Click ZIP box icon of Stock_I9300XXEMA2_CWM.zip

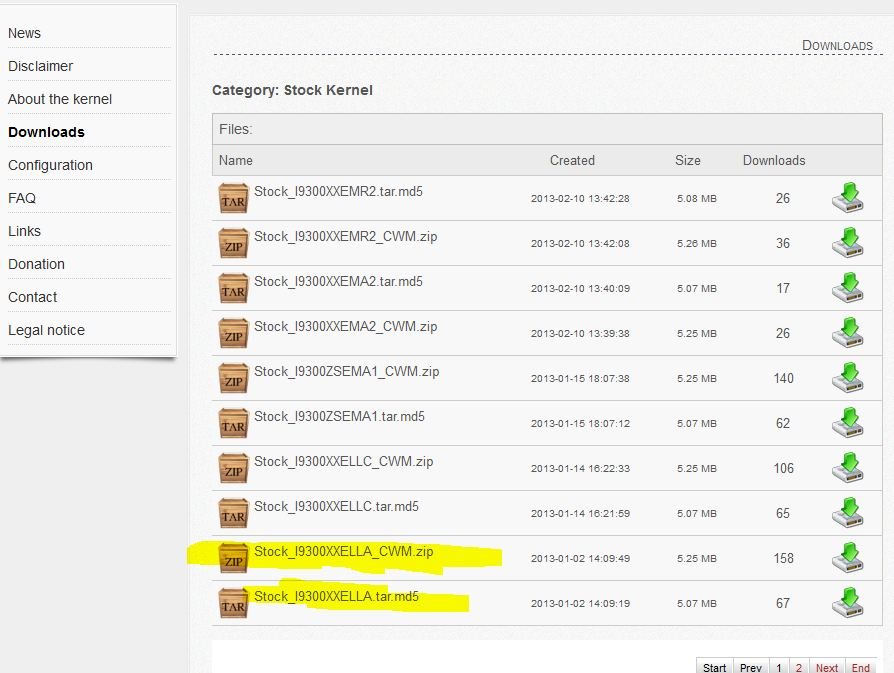coord(234,333)
